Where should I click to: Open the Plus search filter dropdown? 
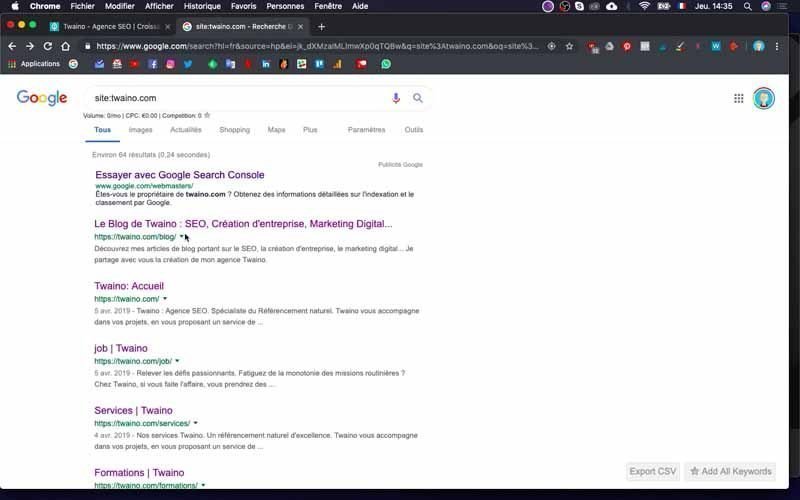[310, 130]
